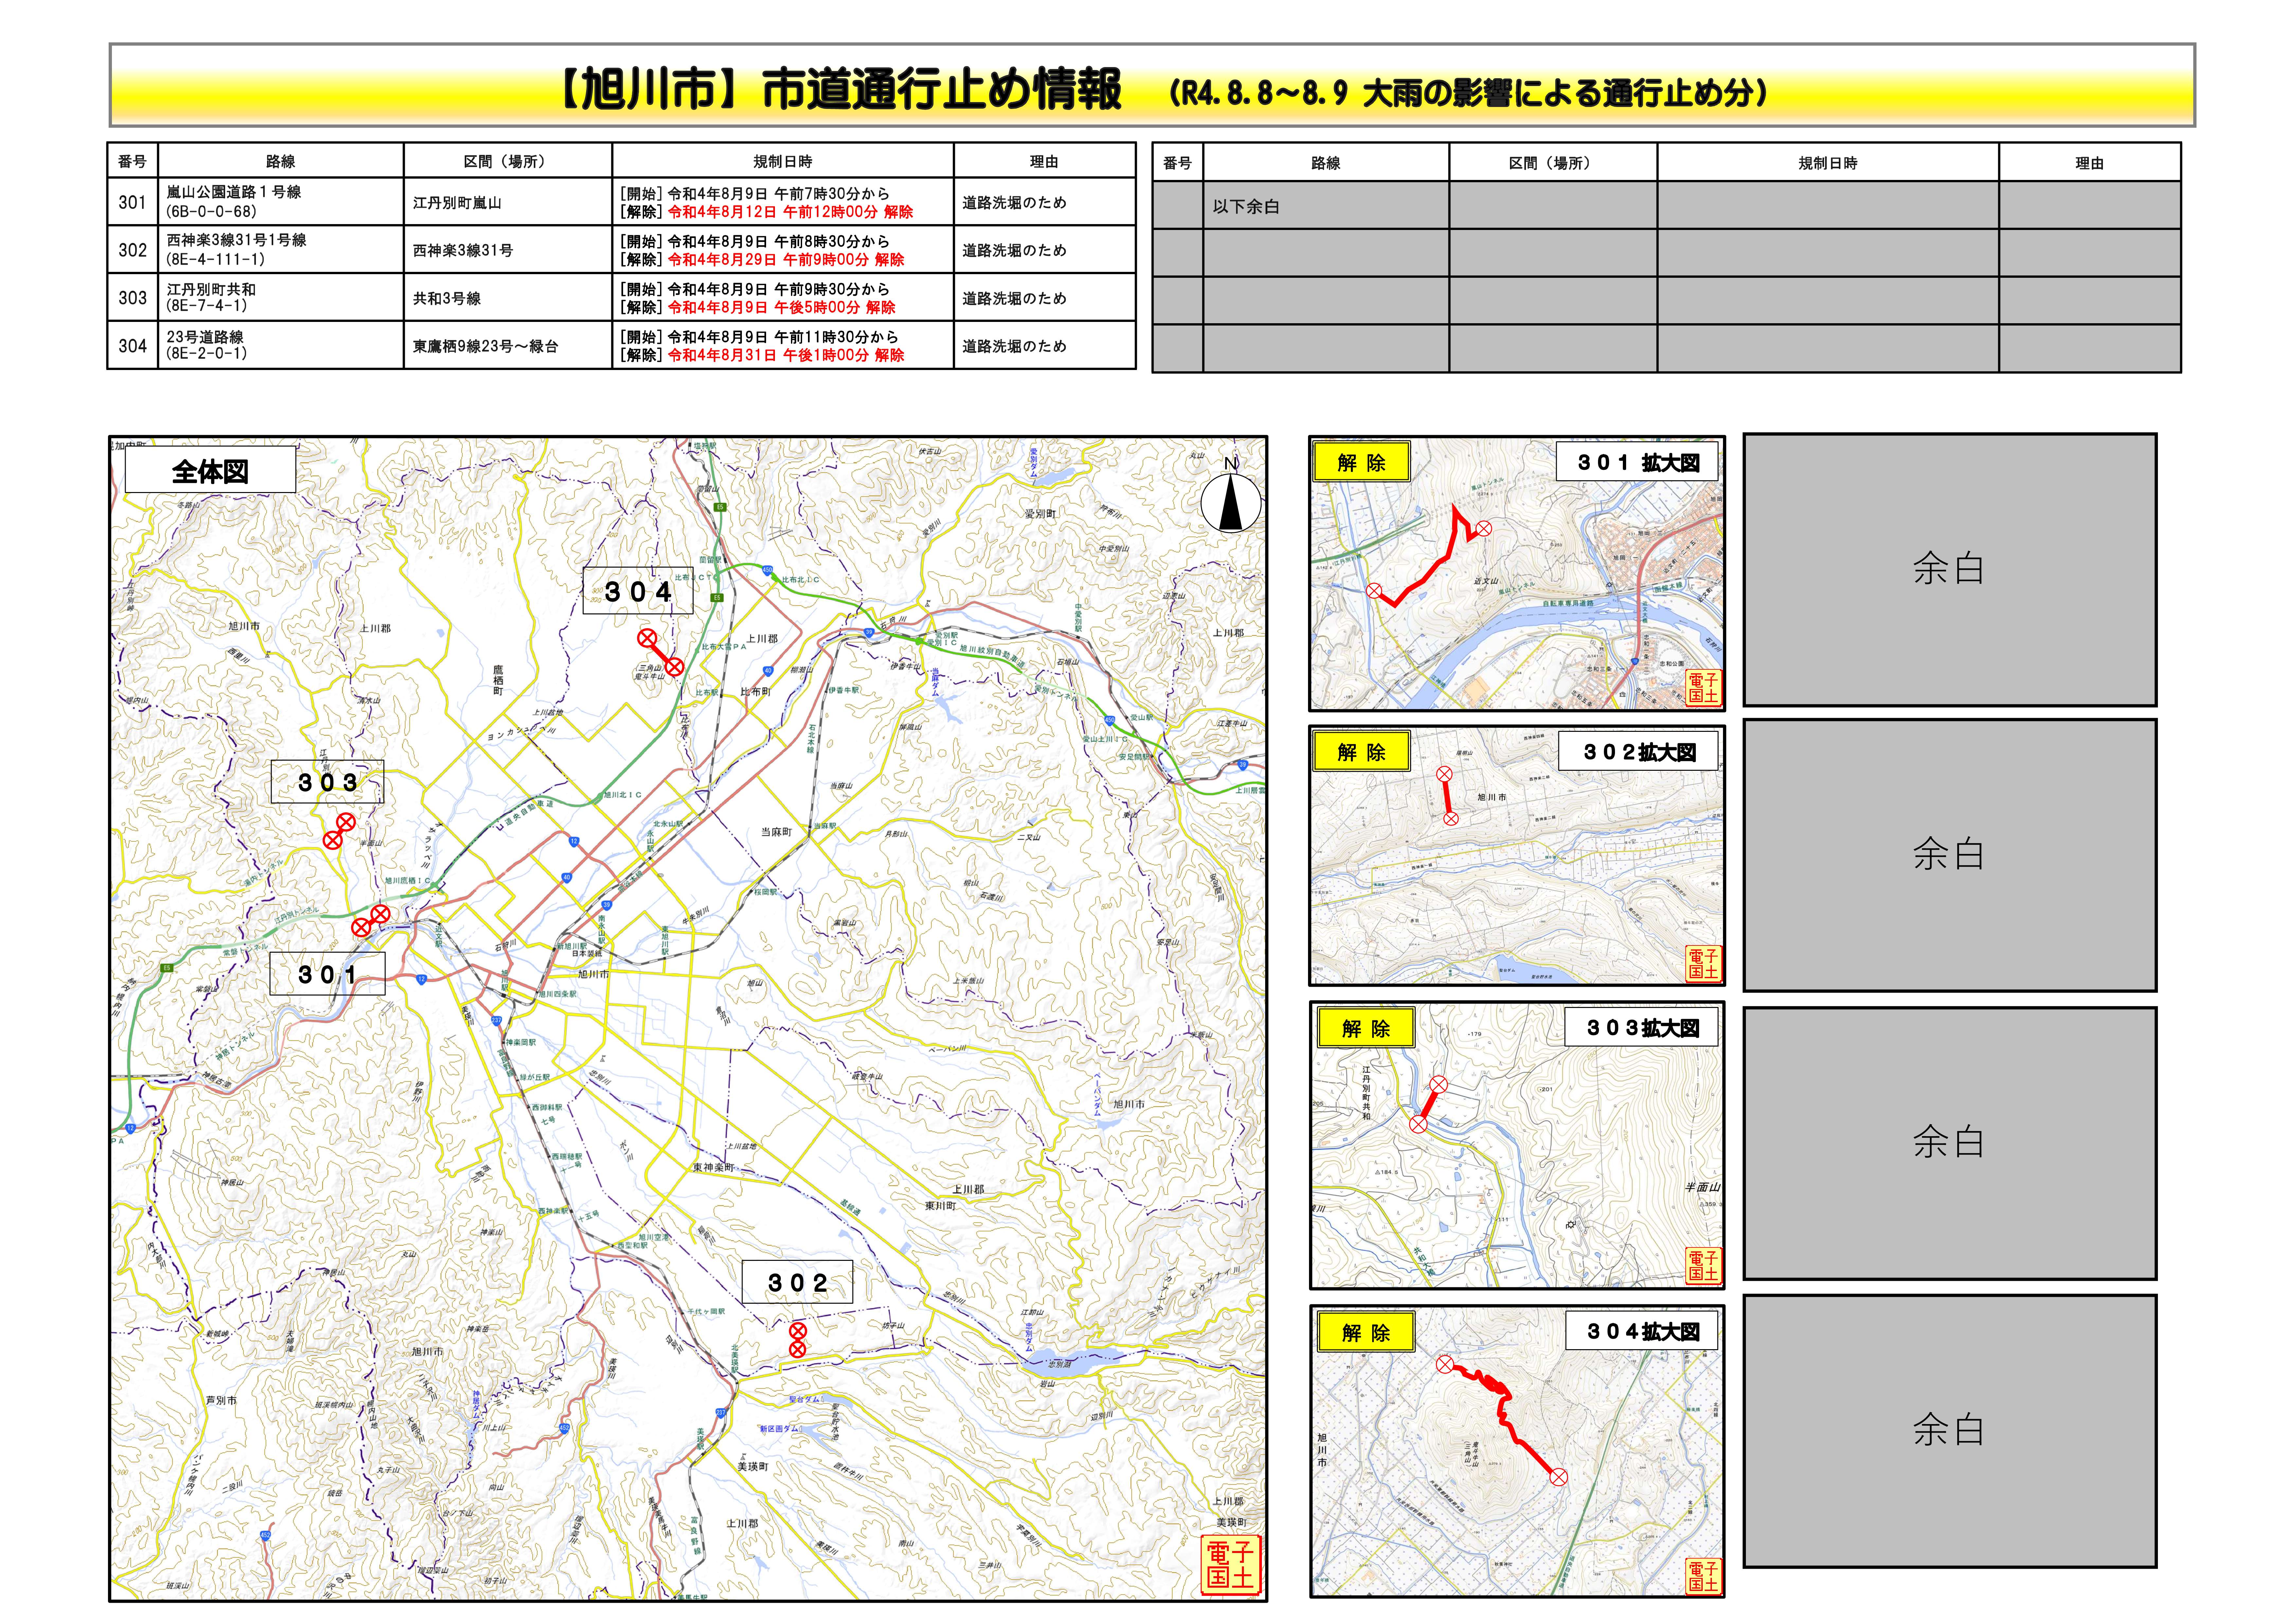Viewport: 2296px width, 1623px height.
Task: Click the 路線 header in the left table
Action: [281, 161]
